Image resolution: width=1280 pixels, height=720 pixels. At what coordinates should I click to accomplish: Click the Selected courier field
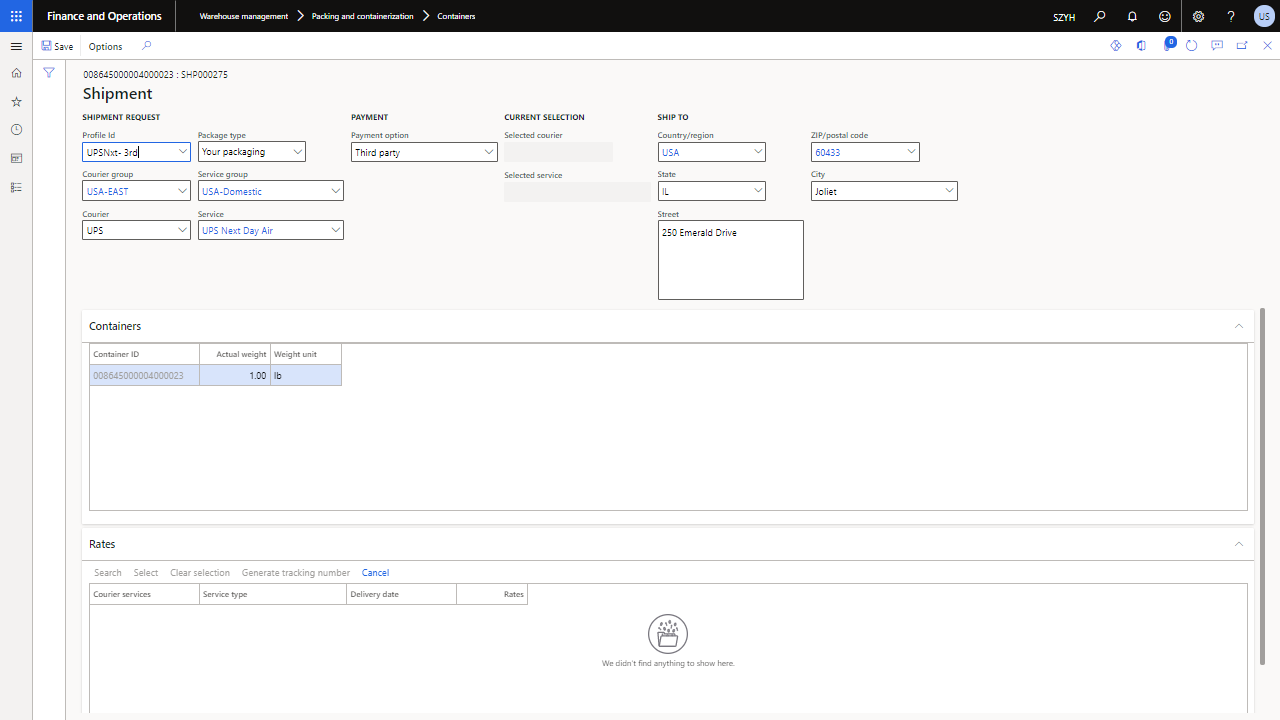[558, 152]
